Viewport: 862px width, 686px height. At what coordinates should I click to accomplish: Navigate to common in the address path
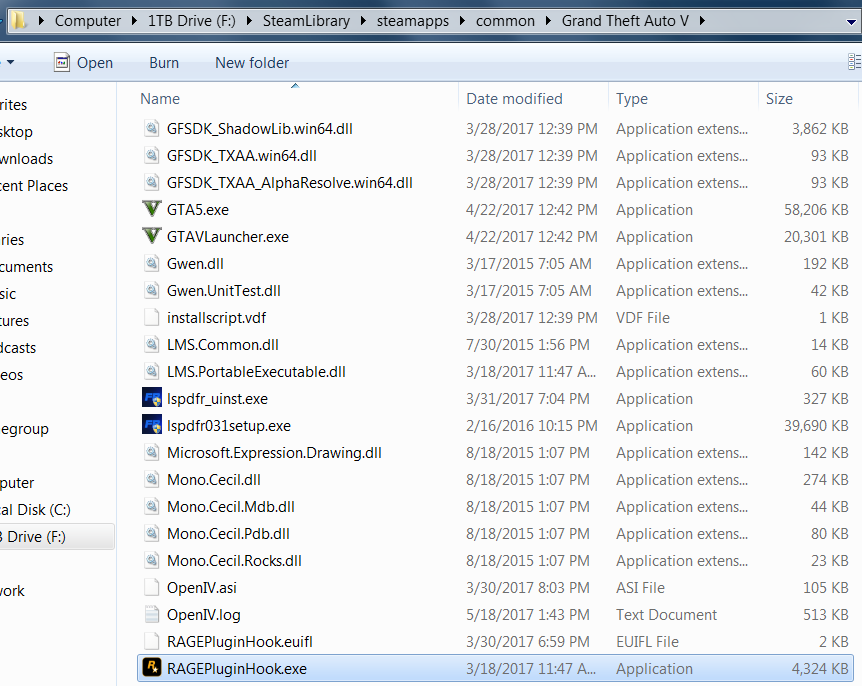505,21
